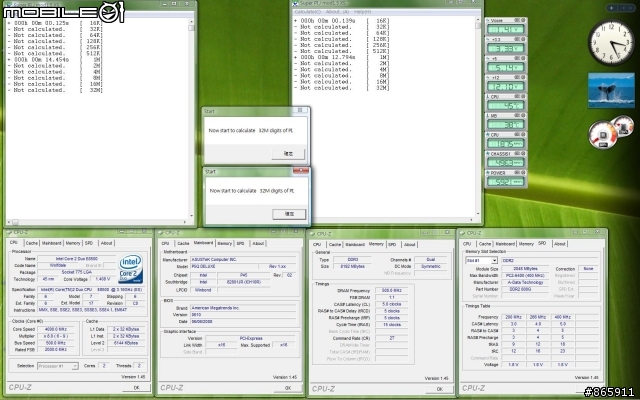
Task: Click the +3.3 voltage LCD readout
Action: 505,49
